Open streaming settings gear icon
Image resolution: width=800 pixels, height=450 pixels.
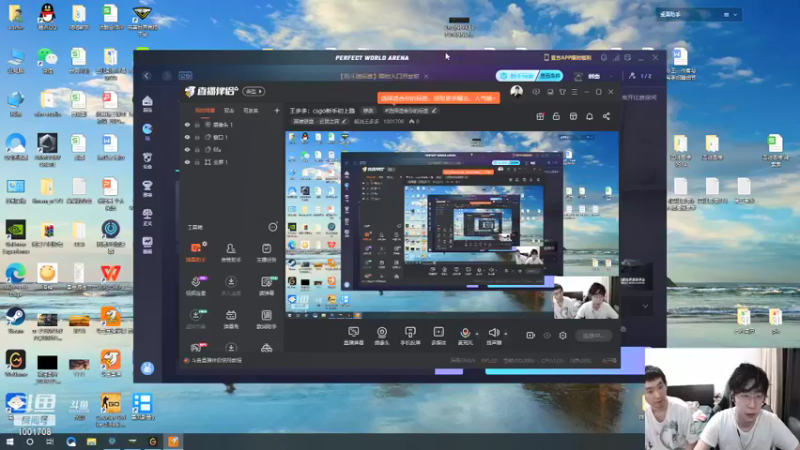(x=563, y=335)
